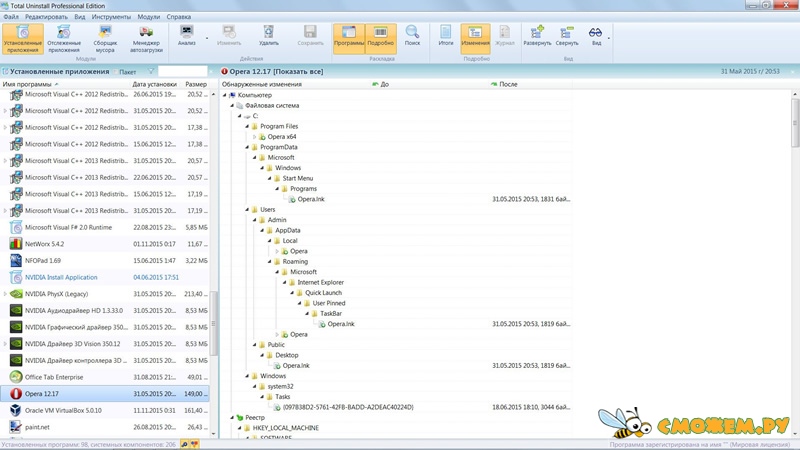Open the Анализ button dropdown arrow

coord(207,38)
